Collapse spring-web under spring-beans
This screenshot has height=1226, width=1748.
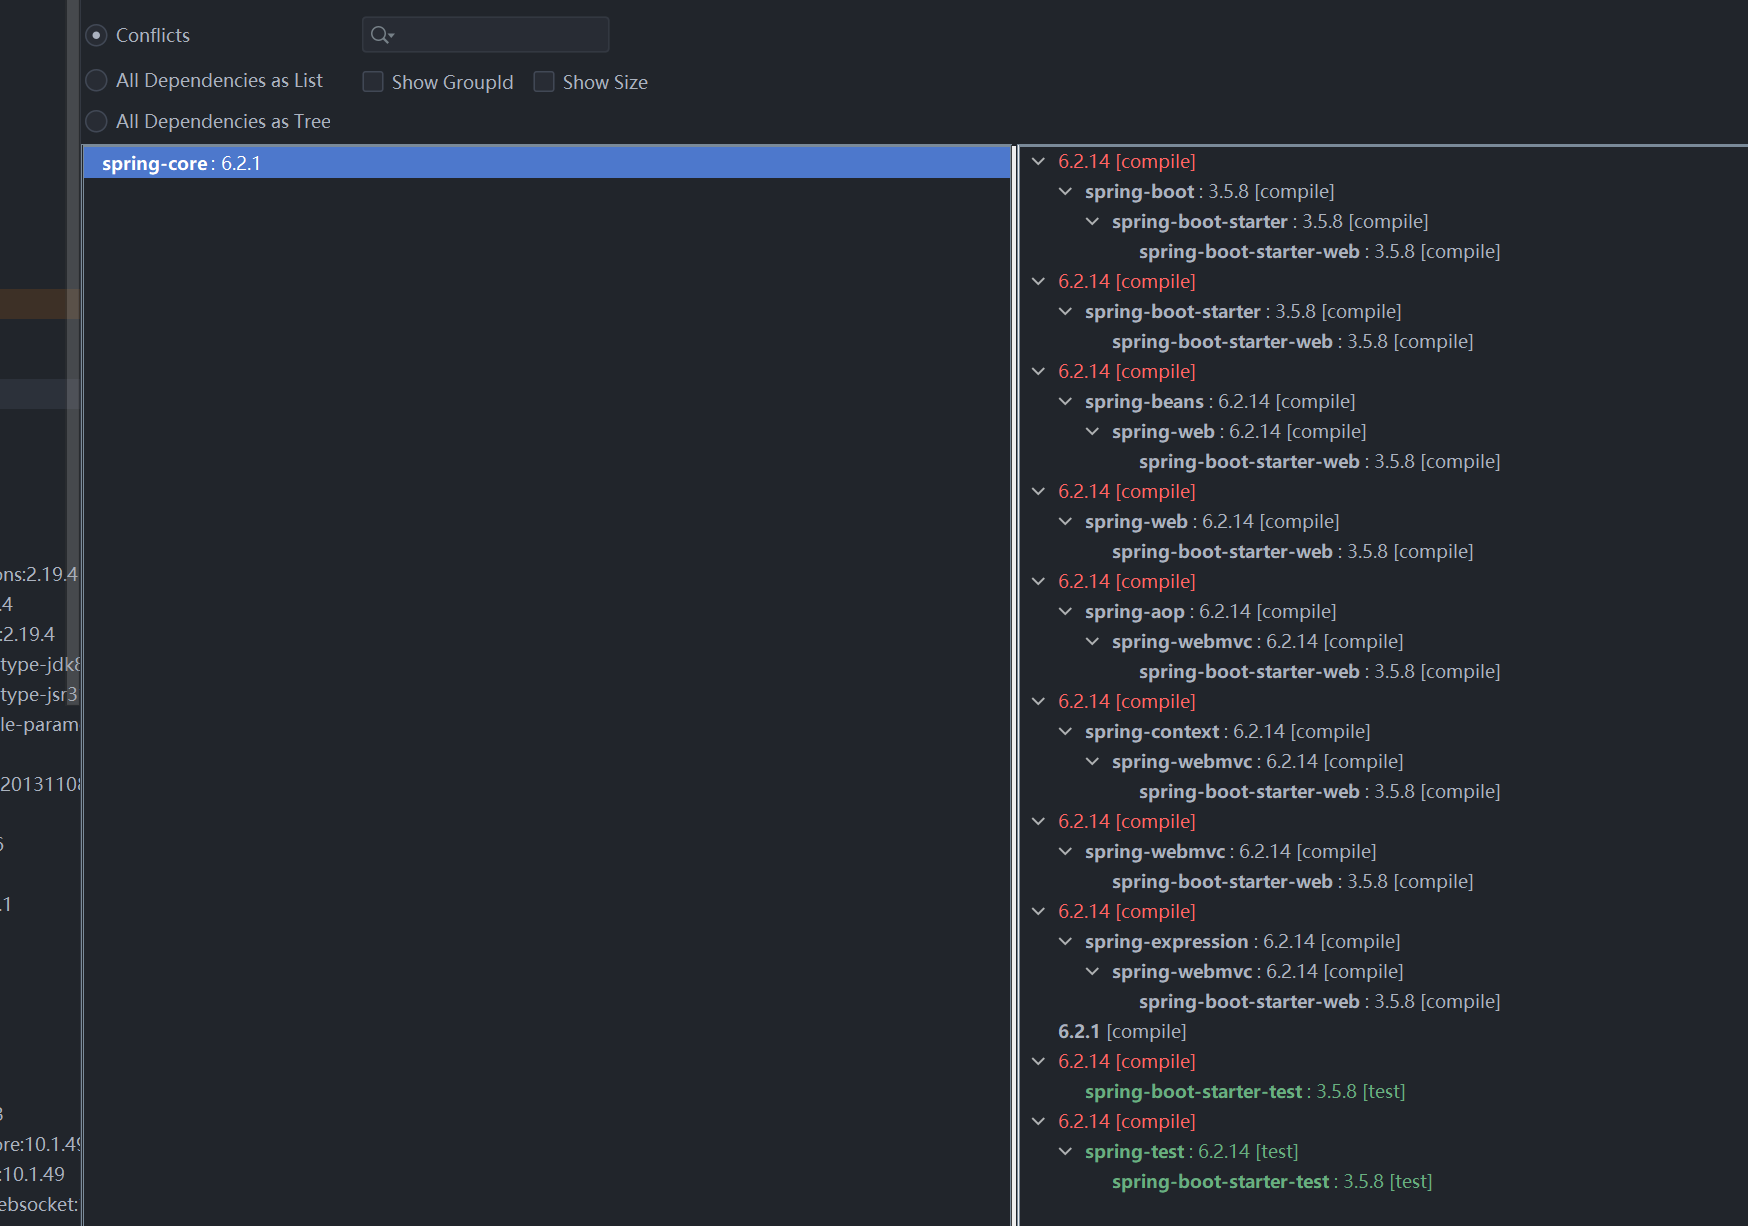(x=1092, y=431)
